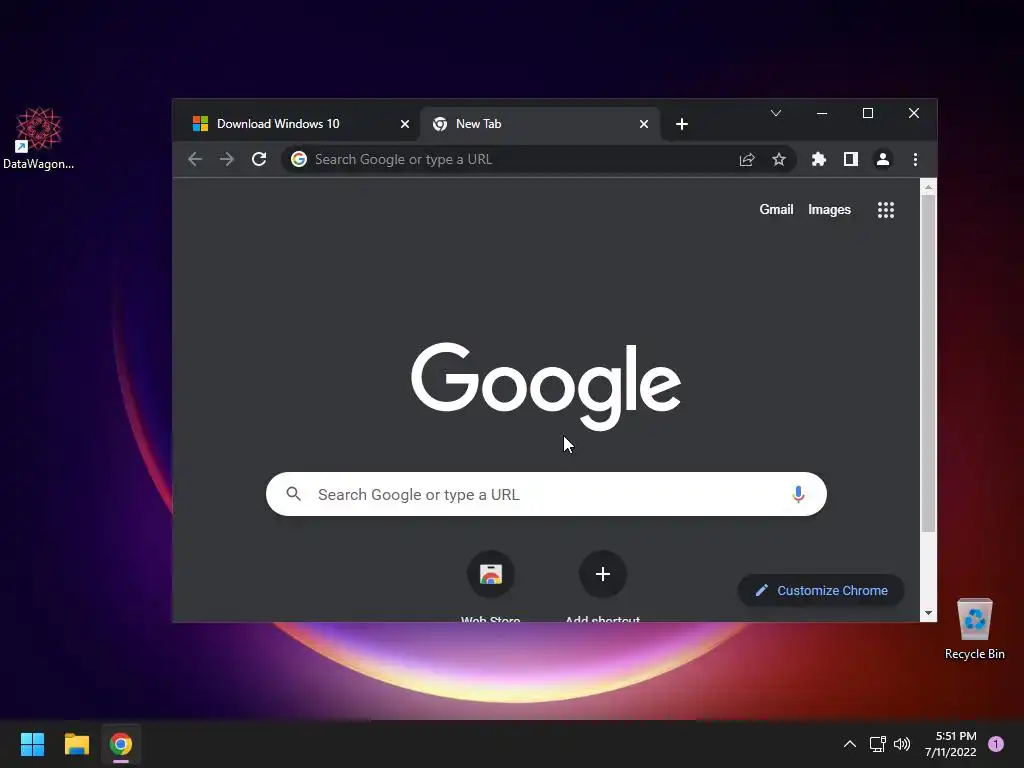Focus the Google search box
This screenshot has width=1024, height=768.
pyautogui.click(x=546, y=494)
